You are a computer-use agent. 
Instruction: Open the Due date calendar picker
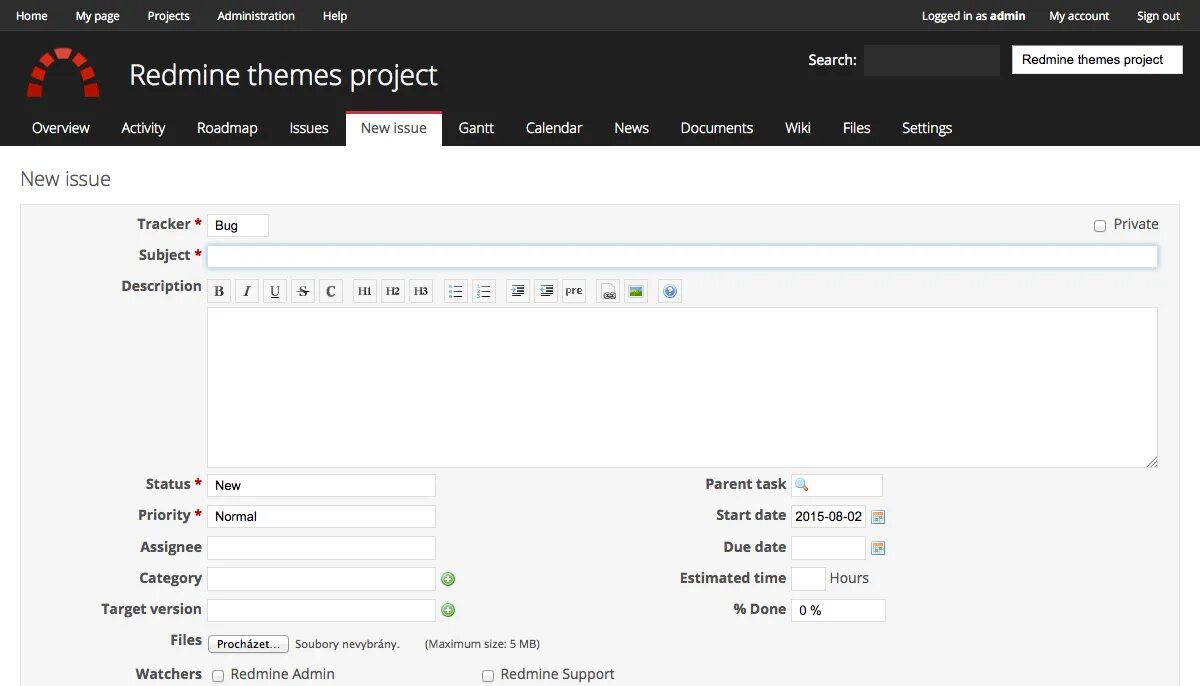(x=877, y=548)
